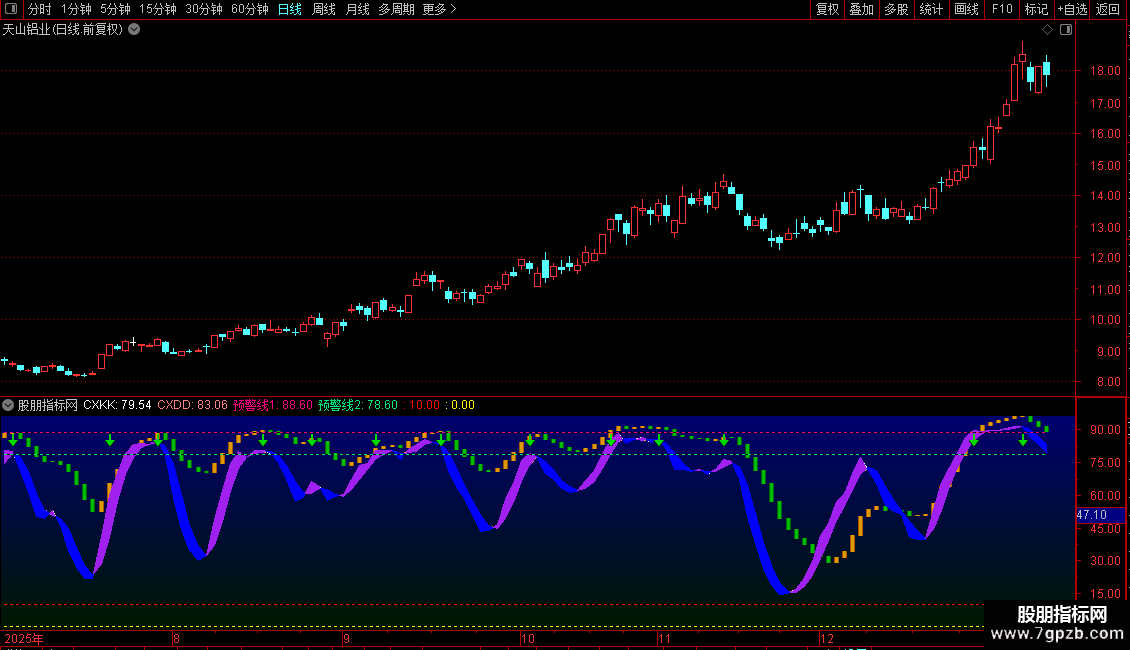Toggle the right side panel icon
The image size is (1130, 650).
point(1066,30)
